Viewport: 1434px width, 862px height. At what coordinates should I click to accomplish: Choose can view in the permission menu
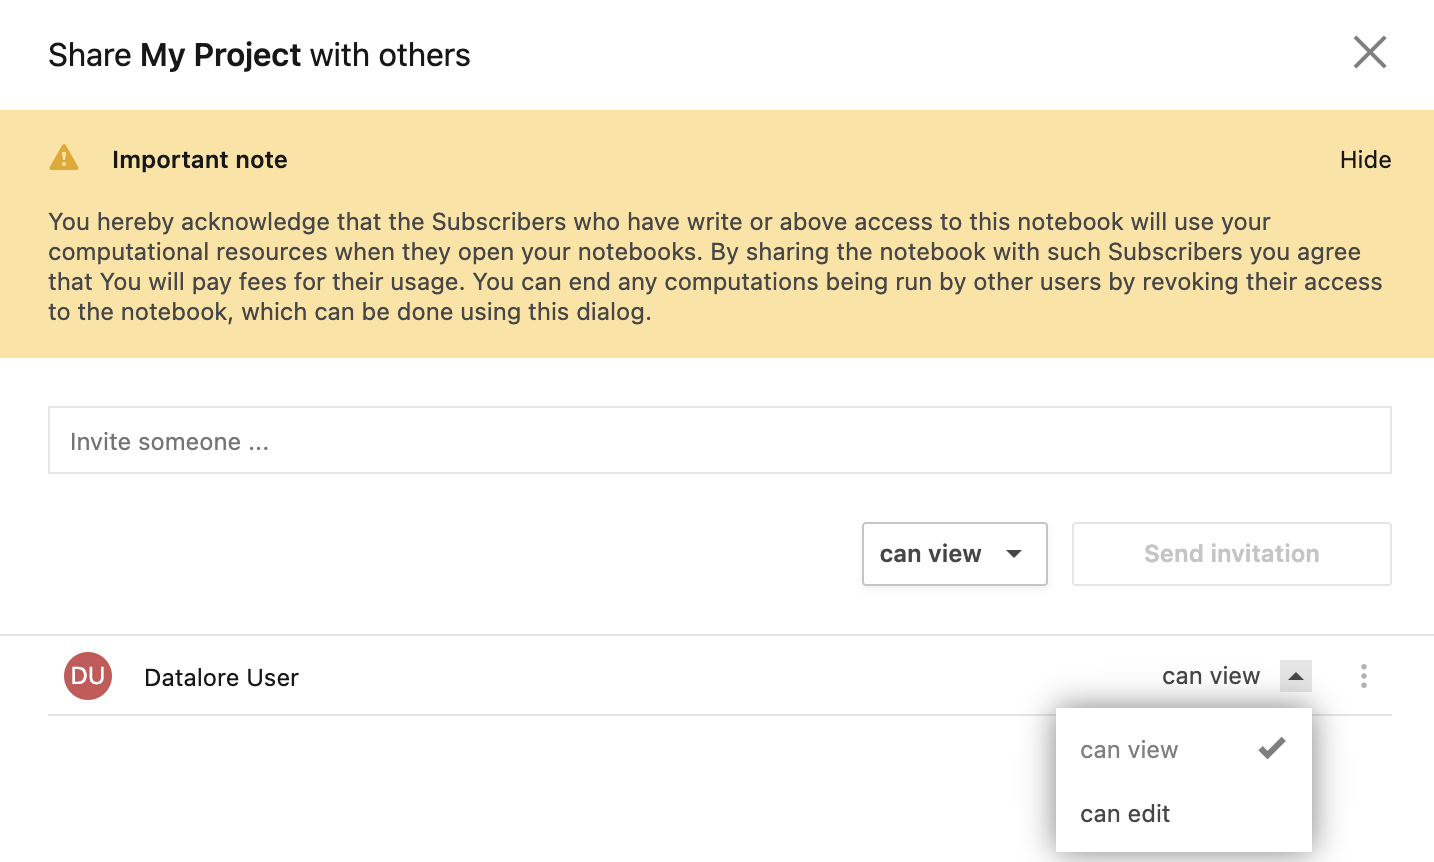click(x=1129, y=750)
